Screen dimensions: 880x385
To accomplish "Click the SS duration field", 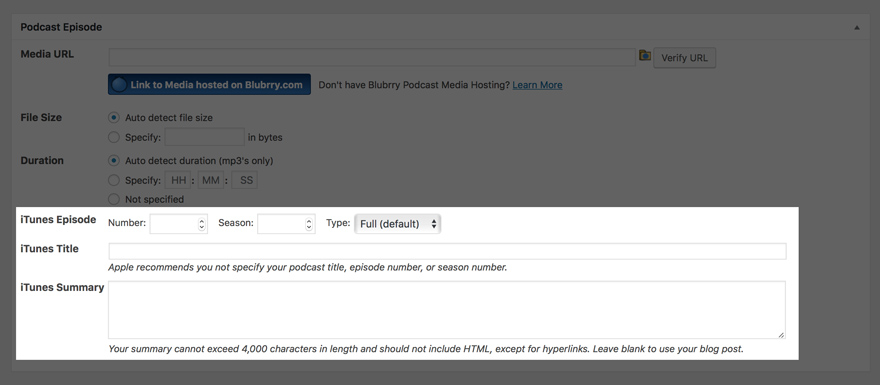I will [x=245, y=180].
